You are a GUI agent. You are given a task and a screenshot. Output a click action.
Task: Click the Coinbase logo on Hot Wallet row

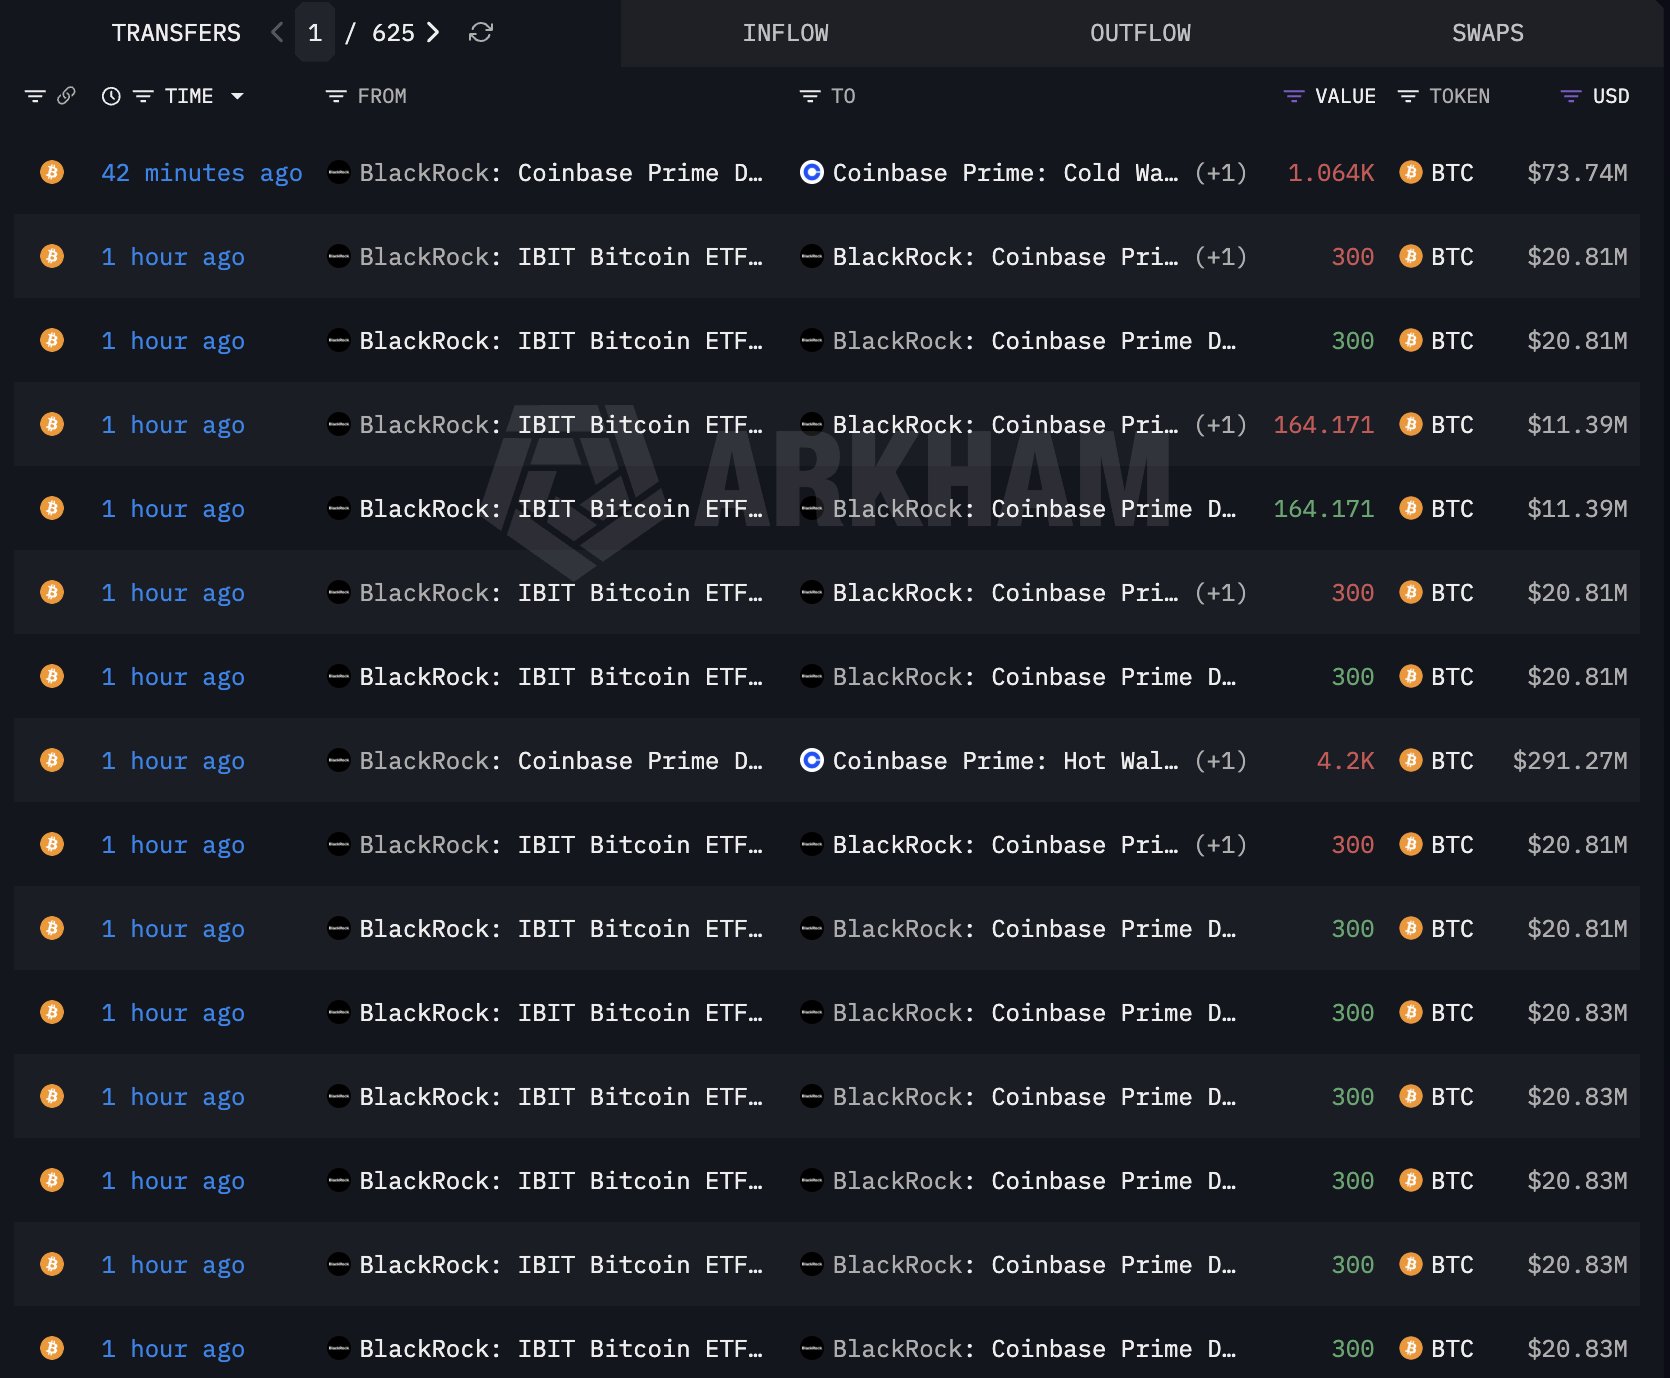812,760
